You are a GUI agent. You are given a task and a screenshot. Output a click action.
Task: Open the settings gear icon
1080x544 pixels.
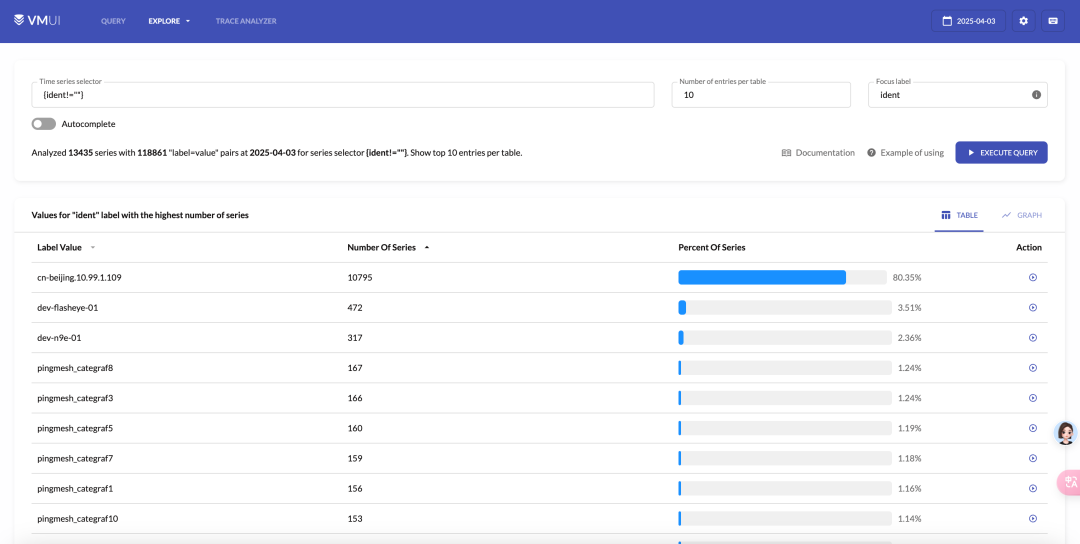1024,21
